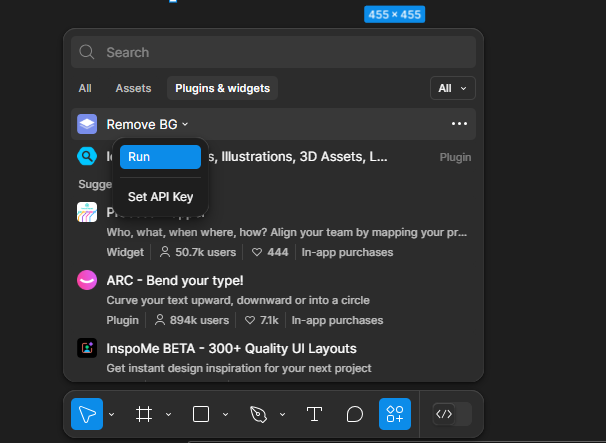The image size is (606, 443).
Task: Click the Remove BG plugin icon
Action: [87, 124]
